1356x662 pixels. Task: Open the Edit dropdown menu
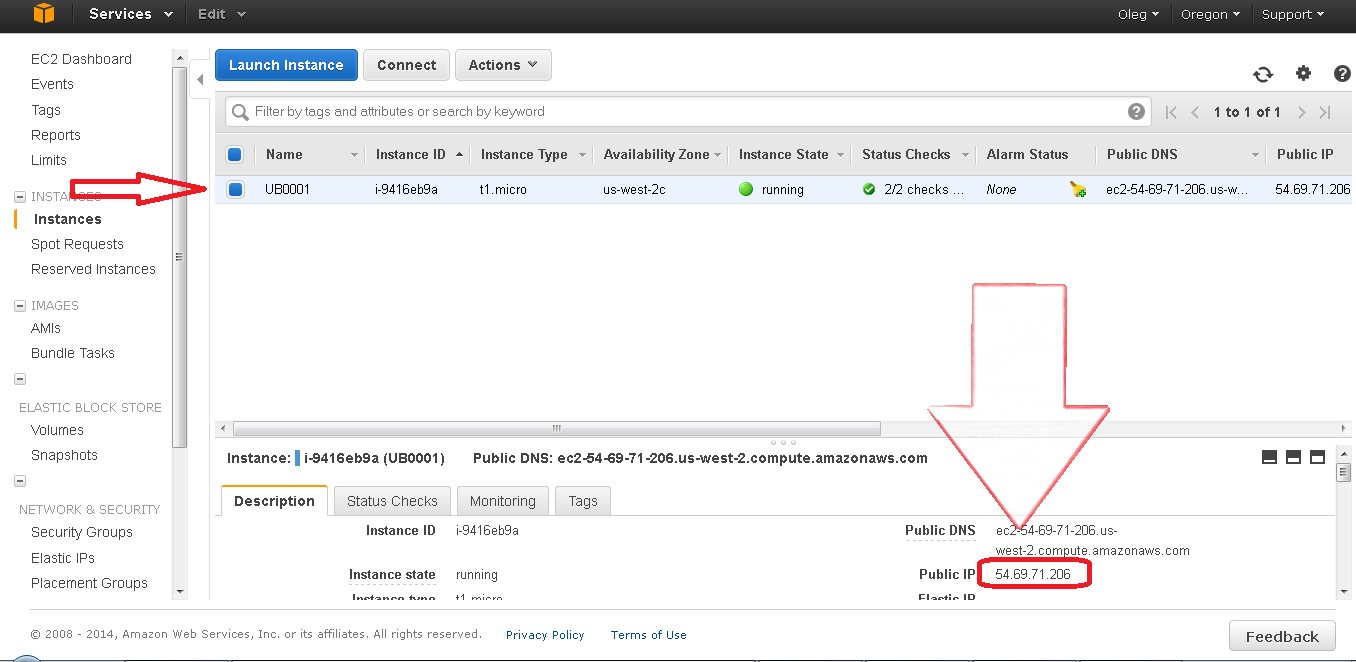click(222, 14)
